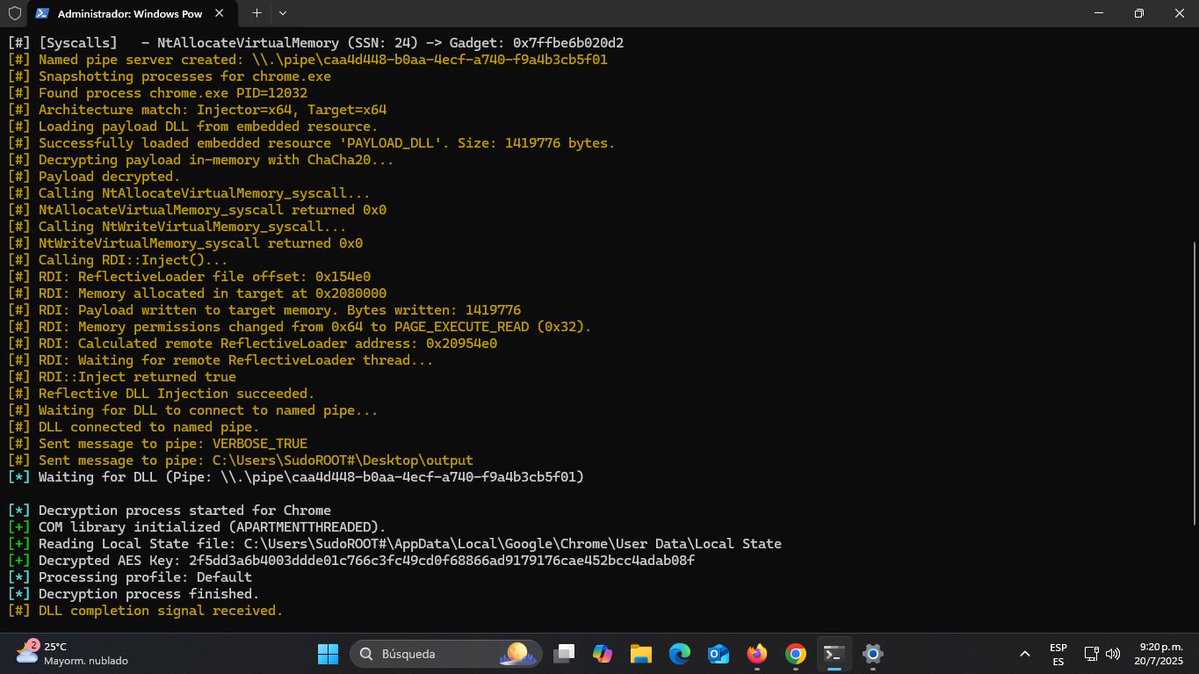The height and width of the screenshot is (674, 1199).
Task: Click 'COM library initialized (APARTMENTTHREADED)' line
Action: (x=197, y=527)
